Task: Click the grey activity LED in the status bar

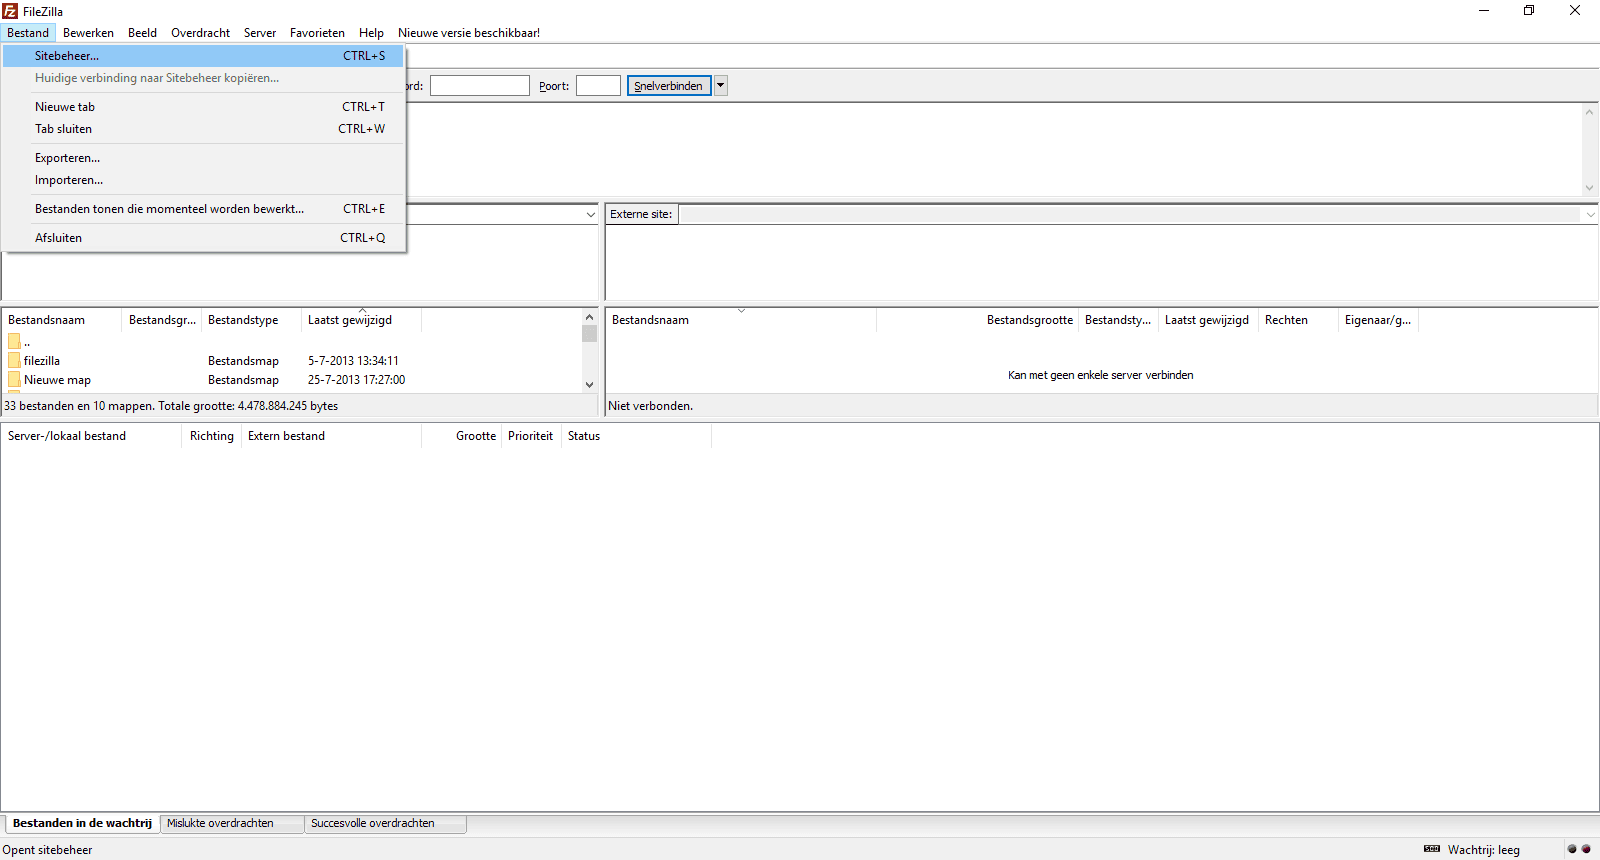Action: click(1572, 849)
